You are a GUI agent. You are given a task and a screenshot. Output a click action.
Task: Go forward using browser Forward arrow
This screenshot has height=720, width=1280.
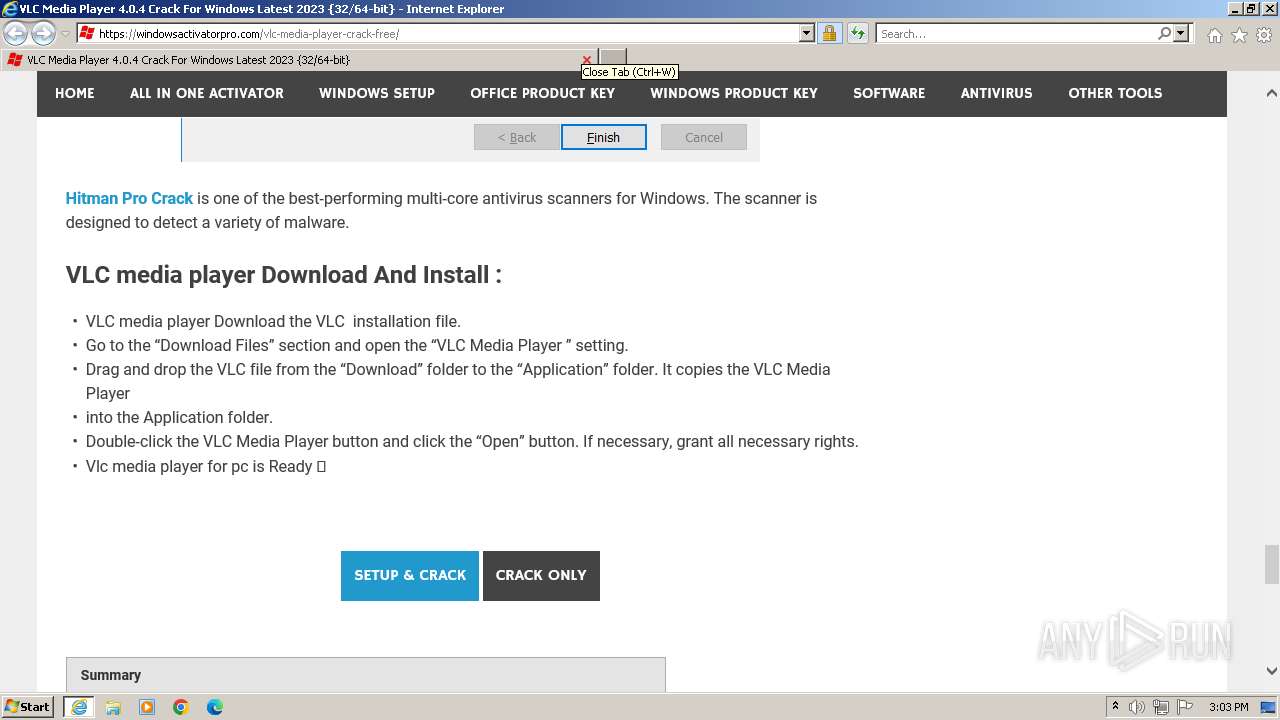pyautogui.click(x=43, y=34)
